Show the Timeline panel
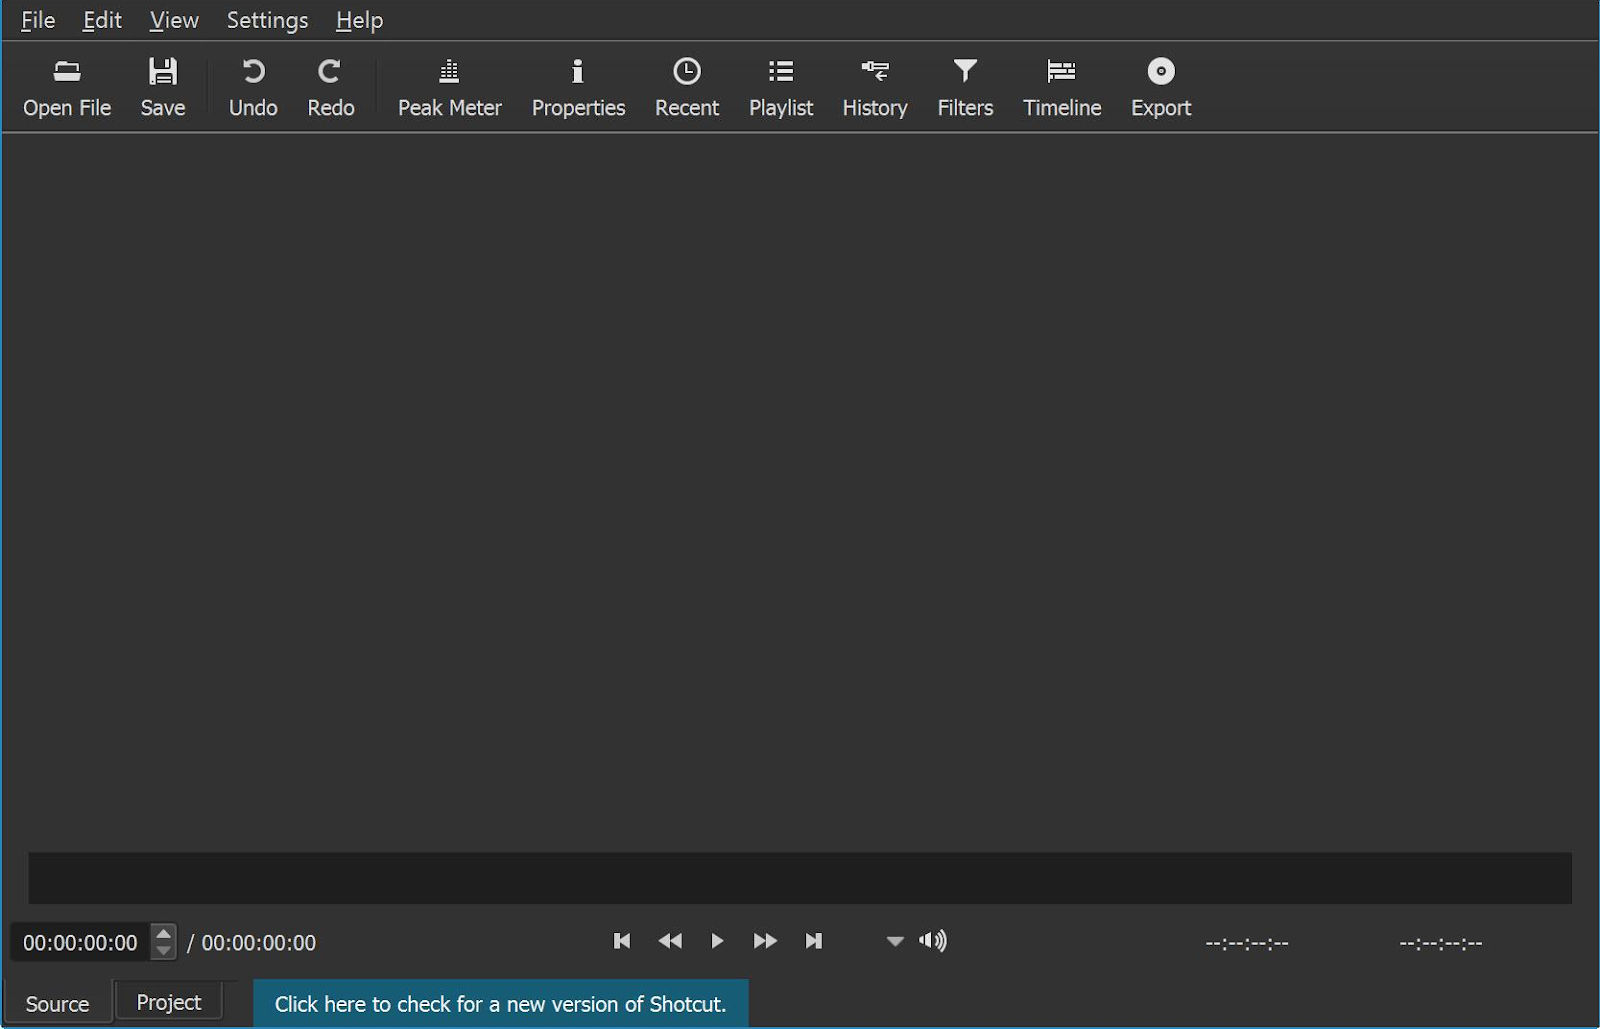The image size is (1600, 1029). pos(1062,87)
